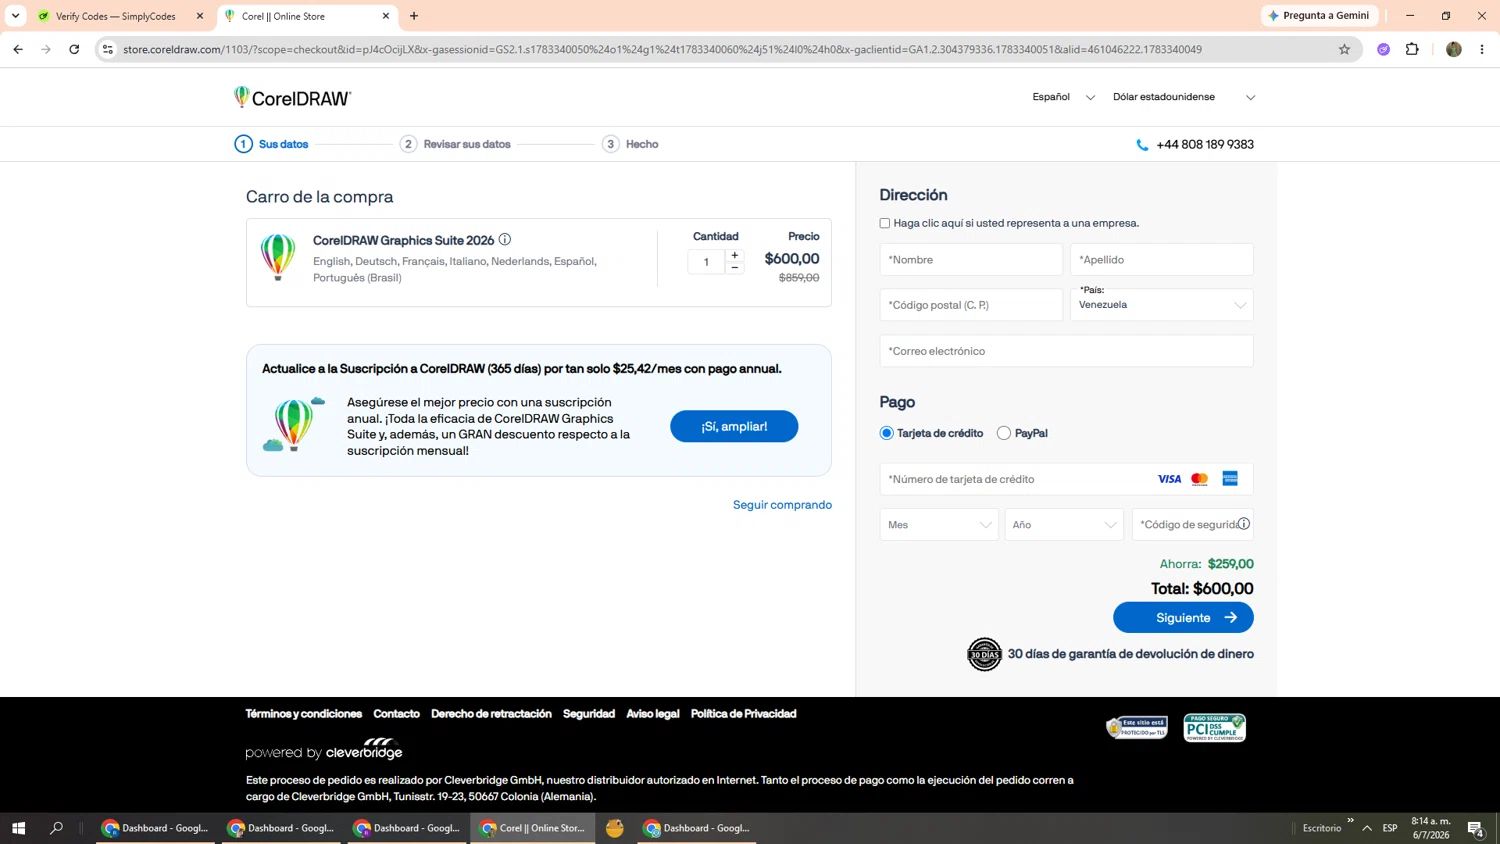Open product info icon next to Graphics Suite 2026
The height and width of the screenshot is (844, 1500).
pyautogui.click(x=505, y=240)
